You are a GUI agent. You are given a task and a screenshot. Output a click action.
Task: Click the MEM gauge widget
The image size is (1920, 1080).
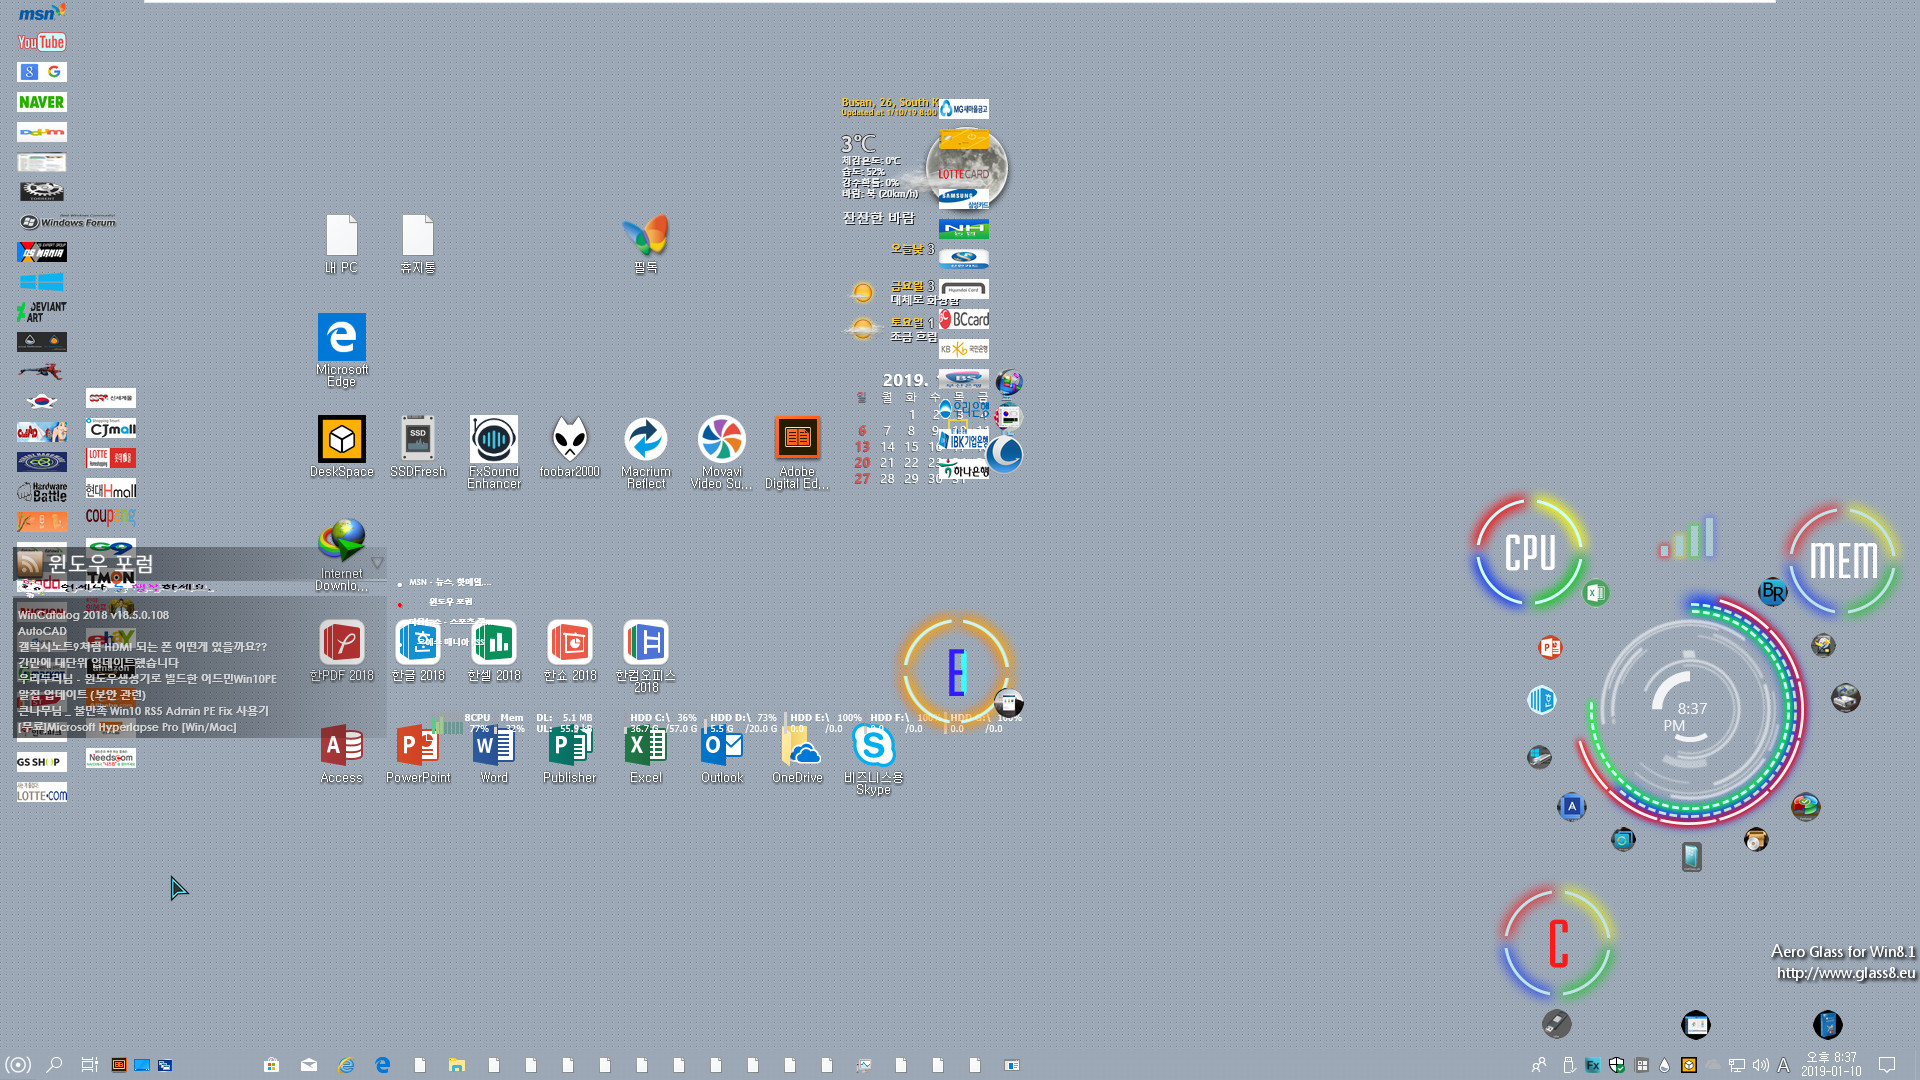(1843, 560)
